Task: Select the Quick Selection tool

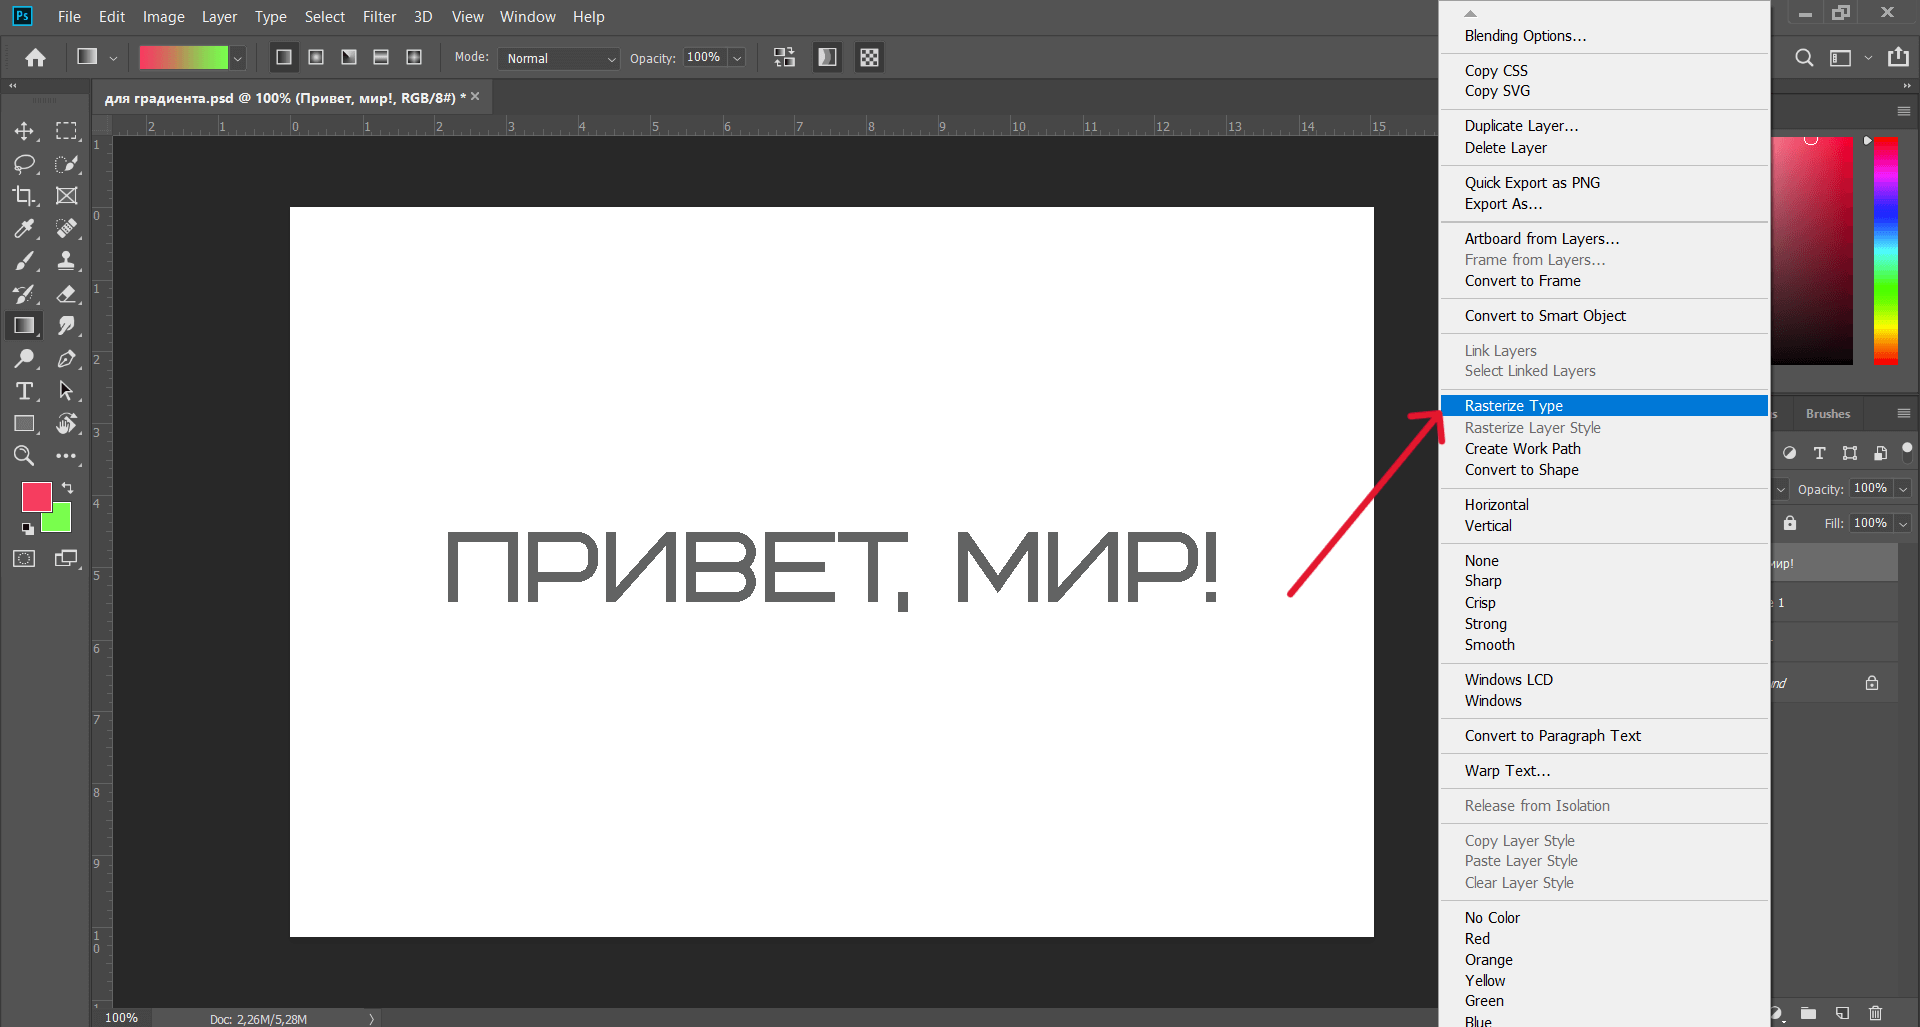Action: [67, 163]
